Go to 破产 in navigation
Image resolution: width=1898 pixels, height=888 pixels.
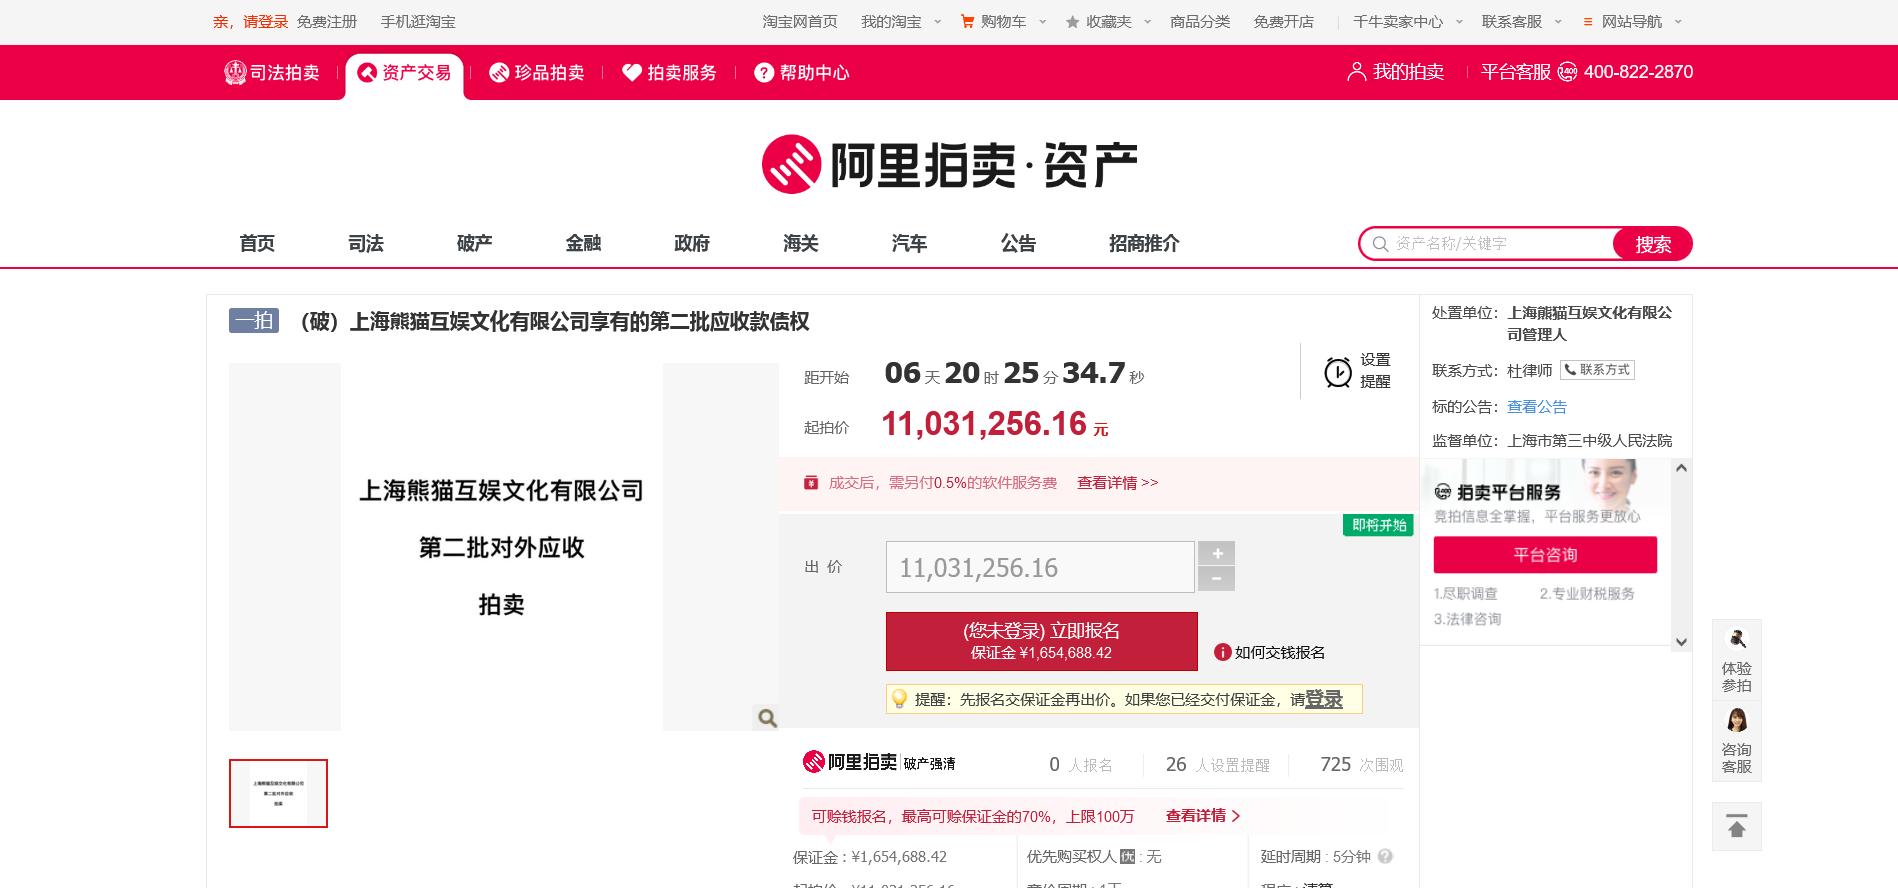click(474, 243)
